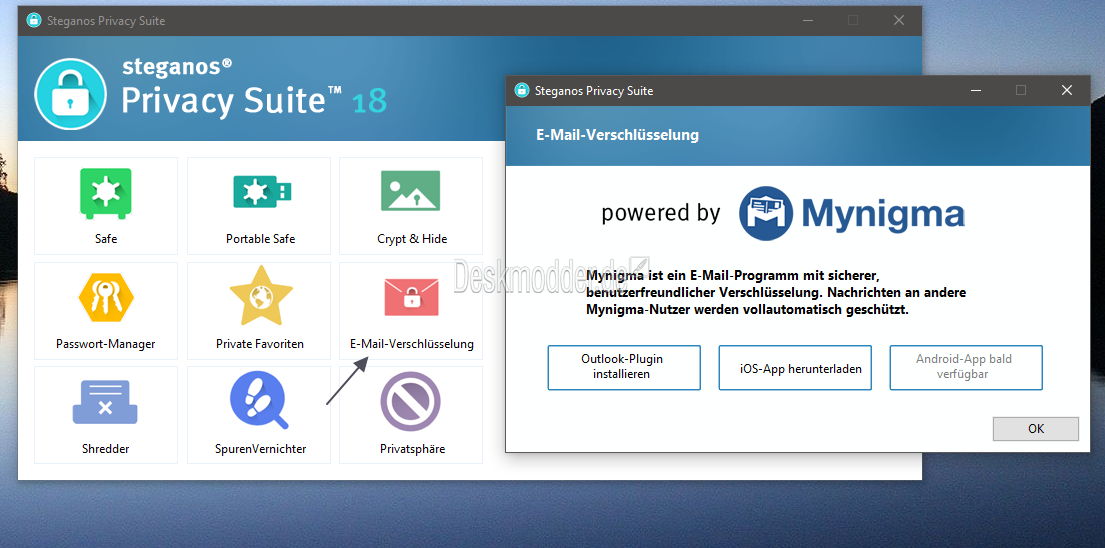Click the title bar padlock icon of main window

[x=34, y=20]
